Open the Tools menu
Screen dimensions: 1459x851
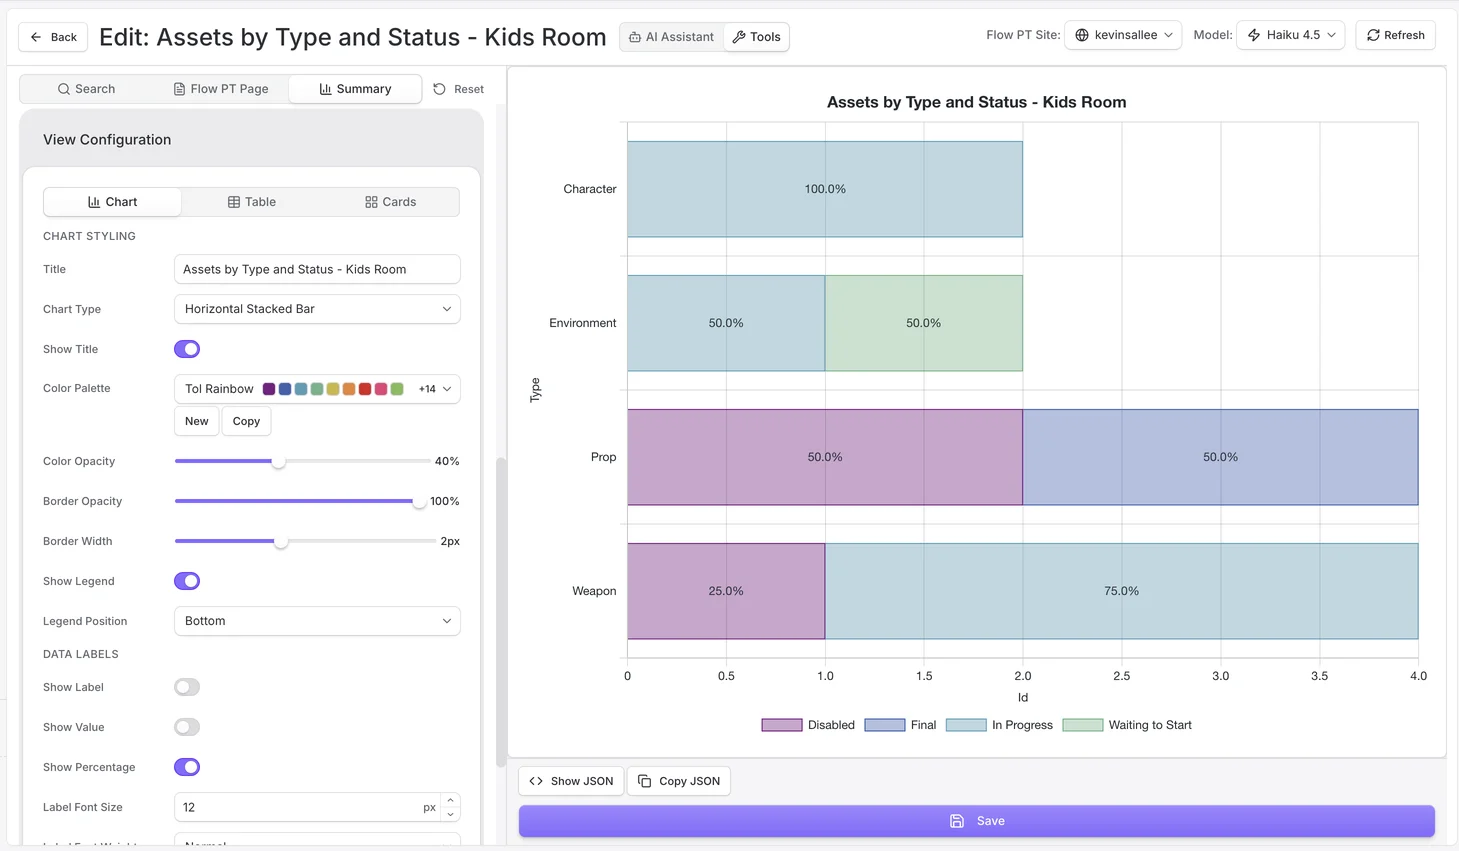[x=756, y=36]
